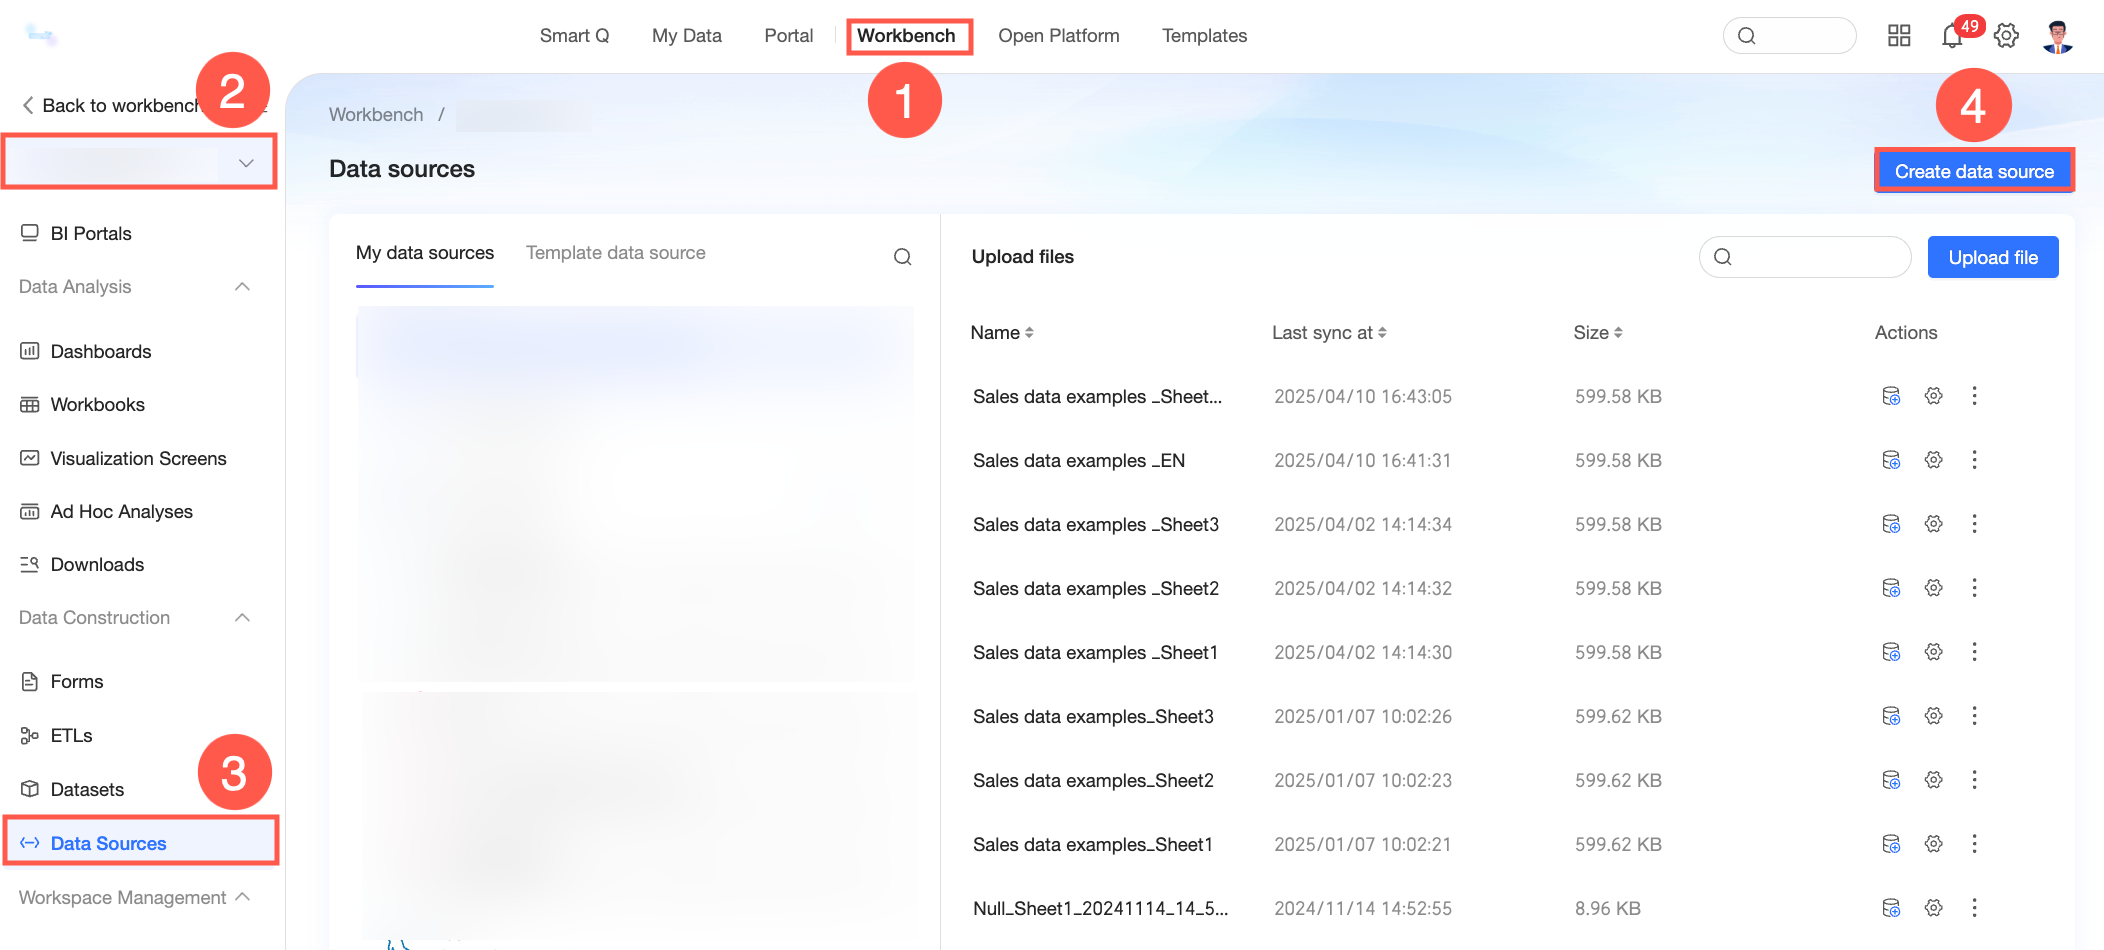The height and width of the screenshot is (950, 2104).
Task: Sort files by Last sync at
Action: [x=1329, y=333]
